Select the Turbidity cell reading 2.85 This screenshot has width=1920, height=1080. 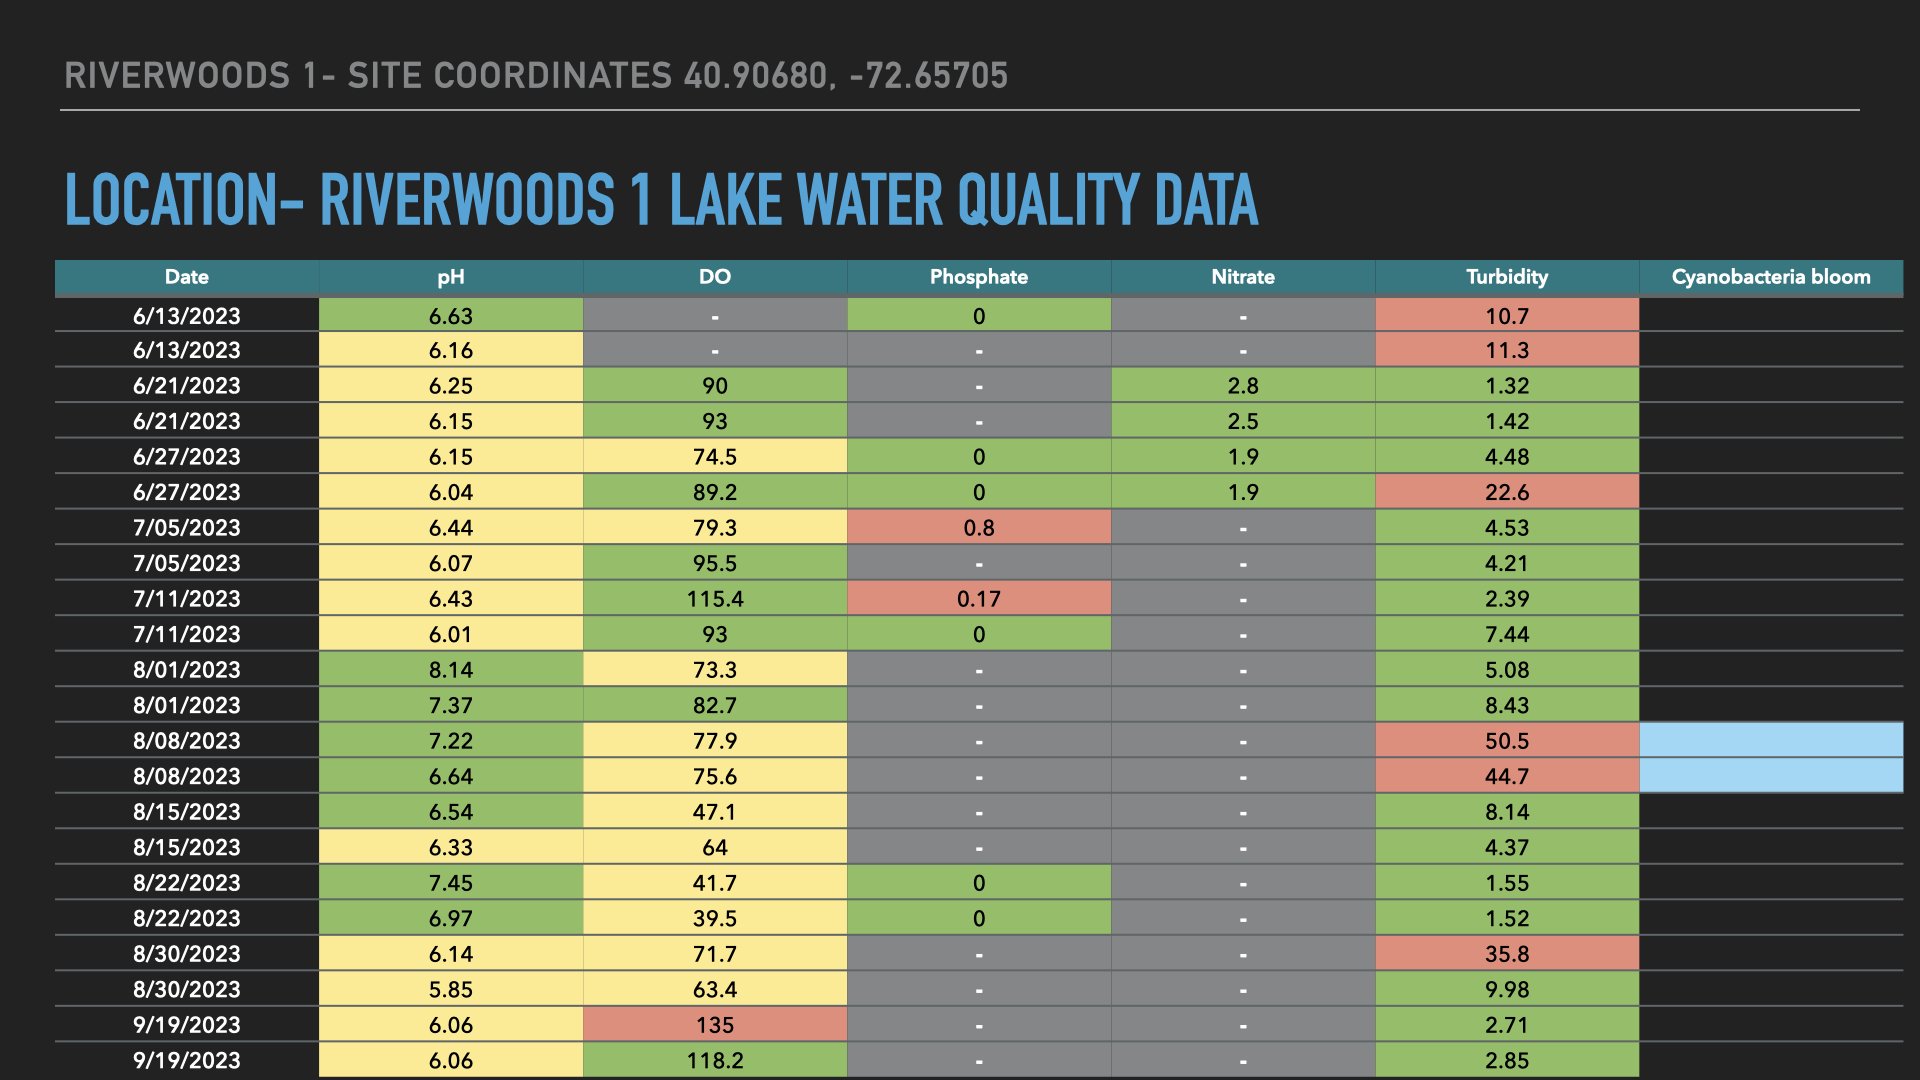tap(1507, 1060)
